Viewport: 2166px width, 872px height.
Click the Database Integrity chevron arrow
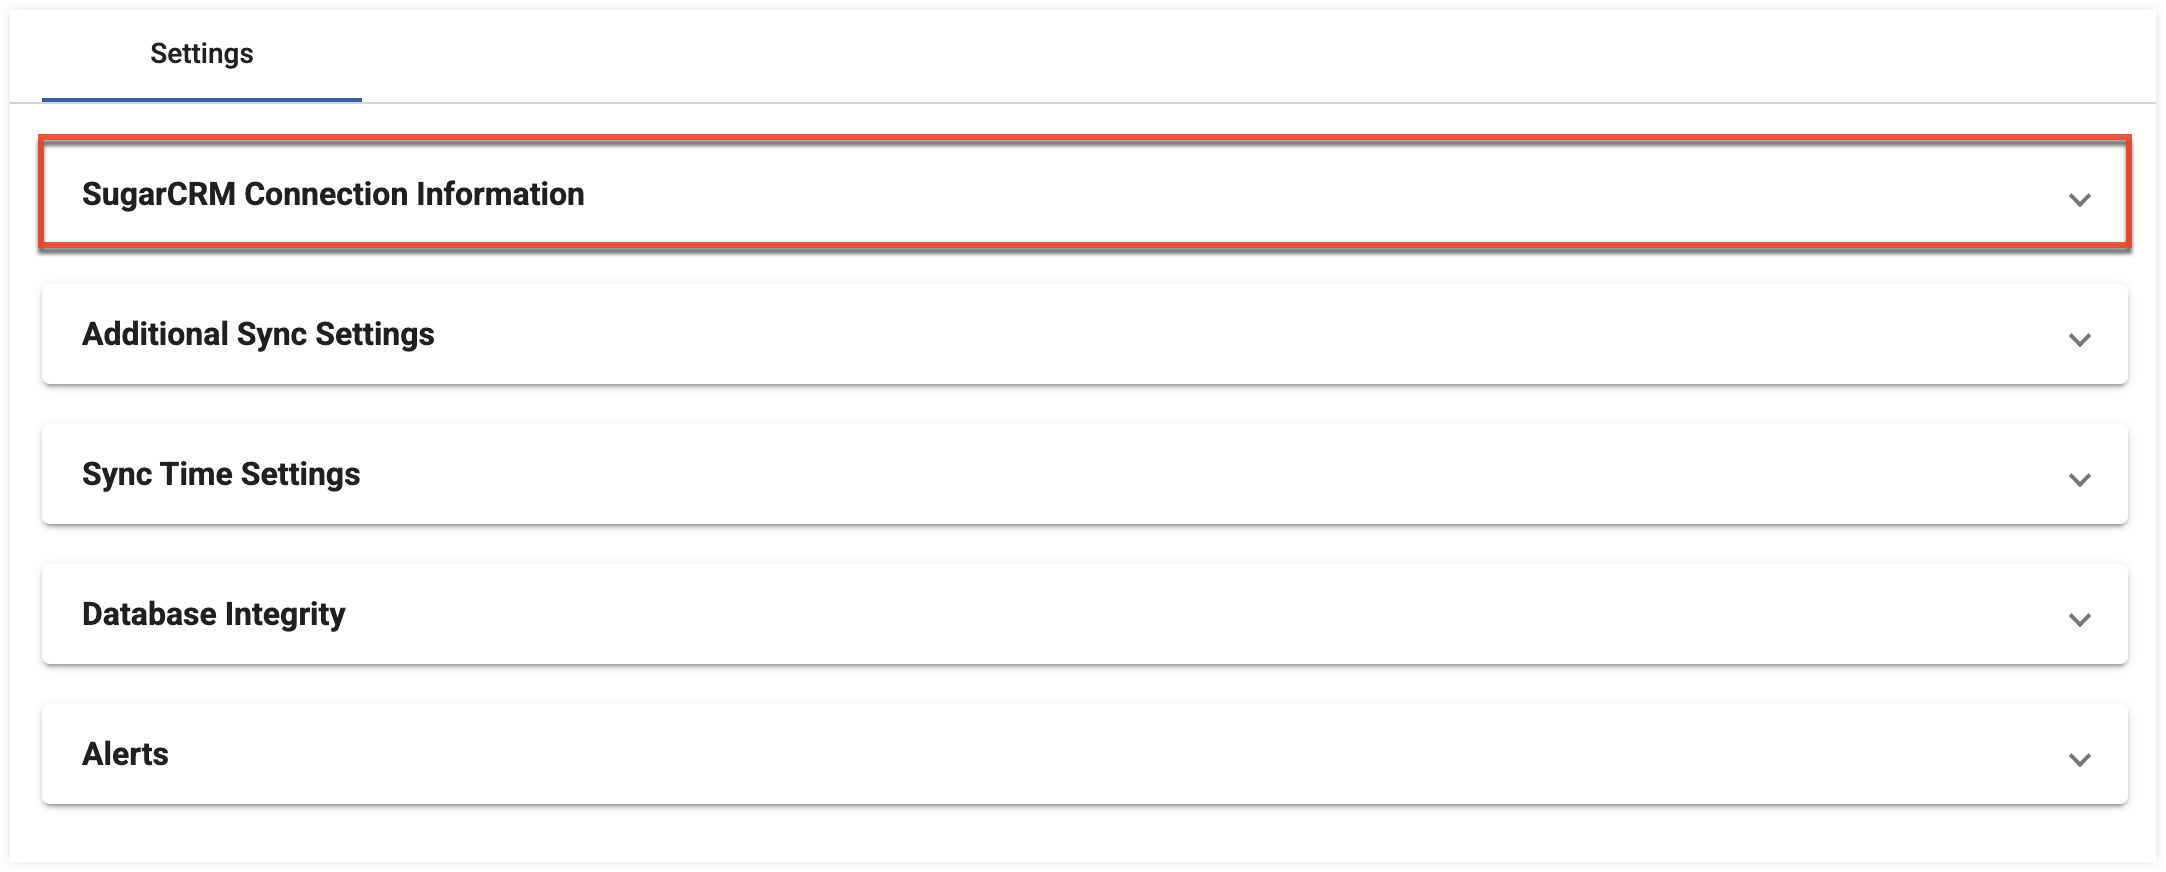(x=2080, y=619)
